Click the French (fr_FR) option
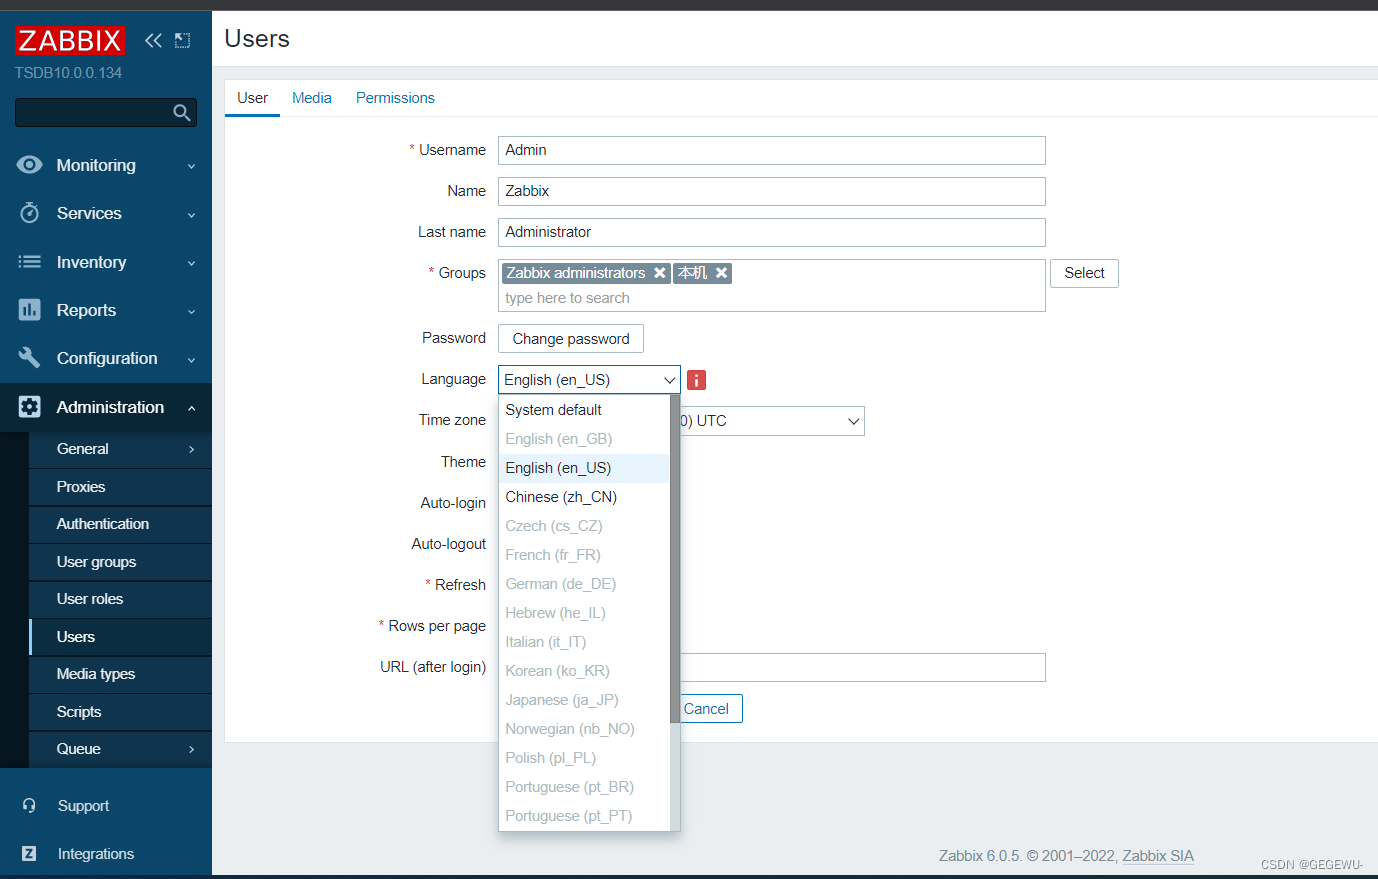The image size is (1378, 879). coord(584,555)
